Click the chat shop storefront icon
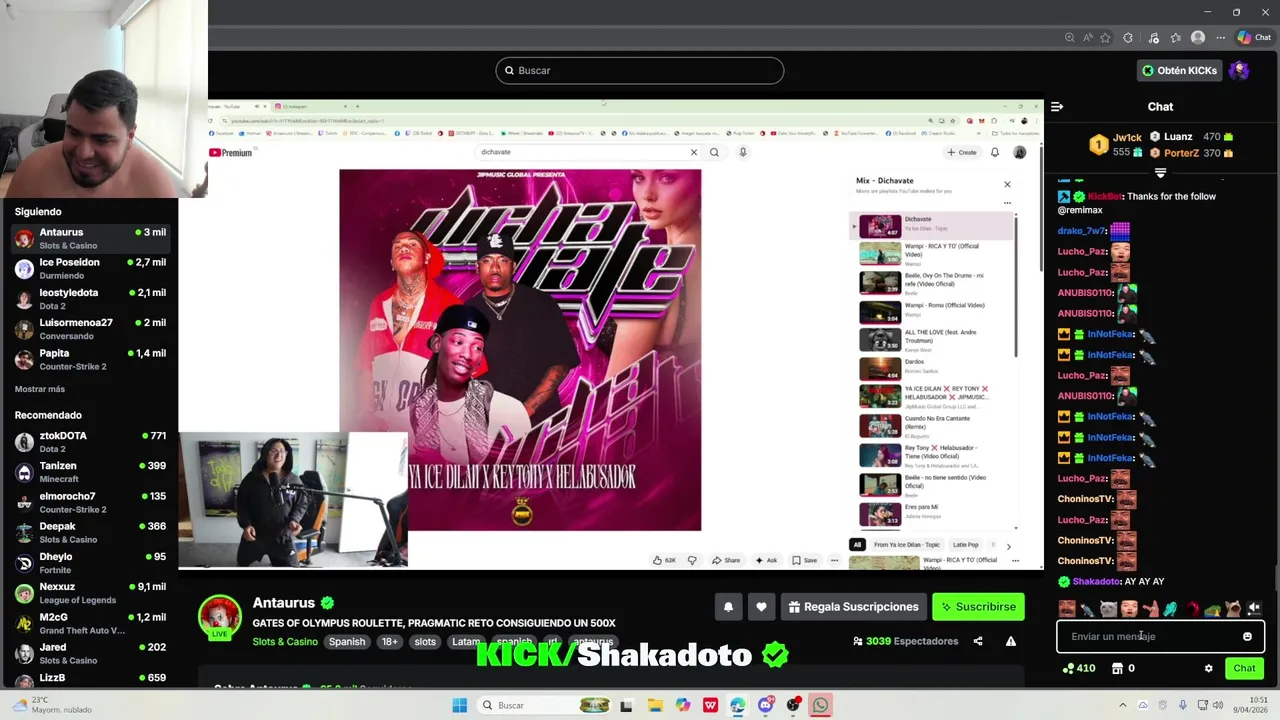Viewport: 1280px width, 720px height. tap(1117, 668)
